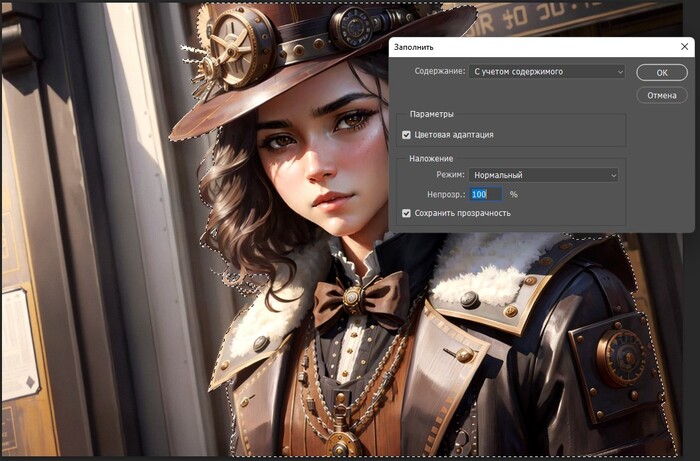This screenshot has width=700, height=461.
Task: Uncheck the Сохранить прозрачность option
Action: click(x=406, y=213)
